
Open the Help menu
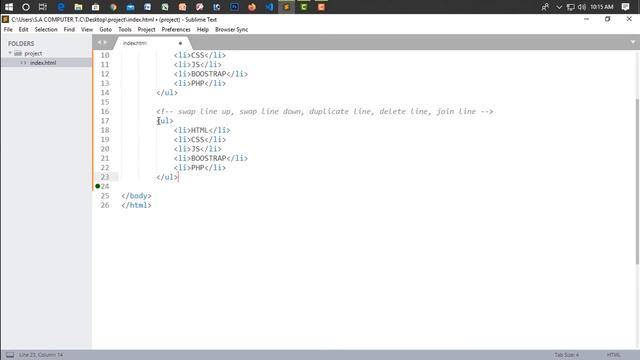click(202, 29)
